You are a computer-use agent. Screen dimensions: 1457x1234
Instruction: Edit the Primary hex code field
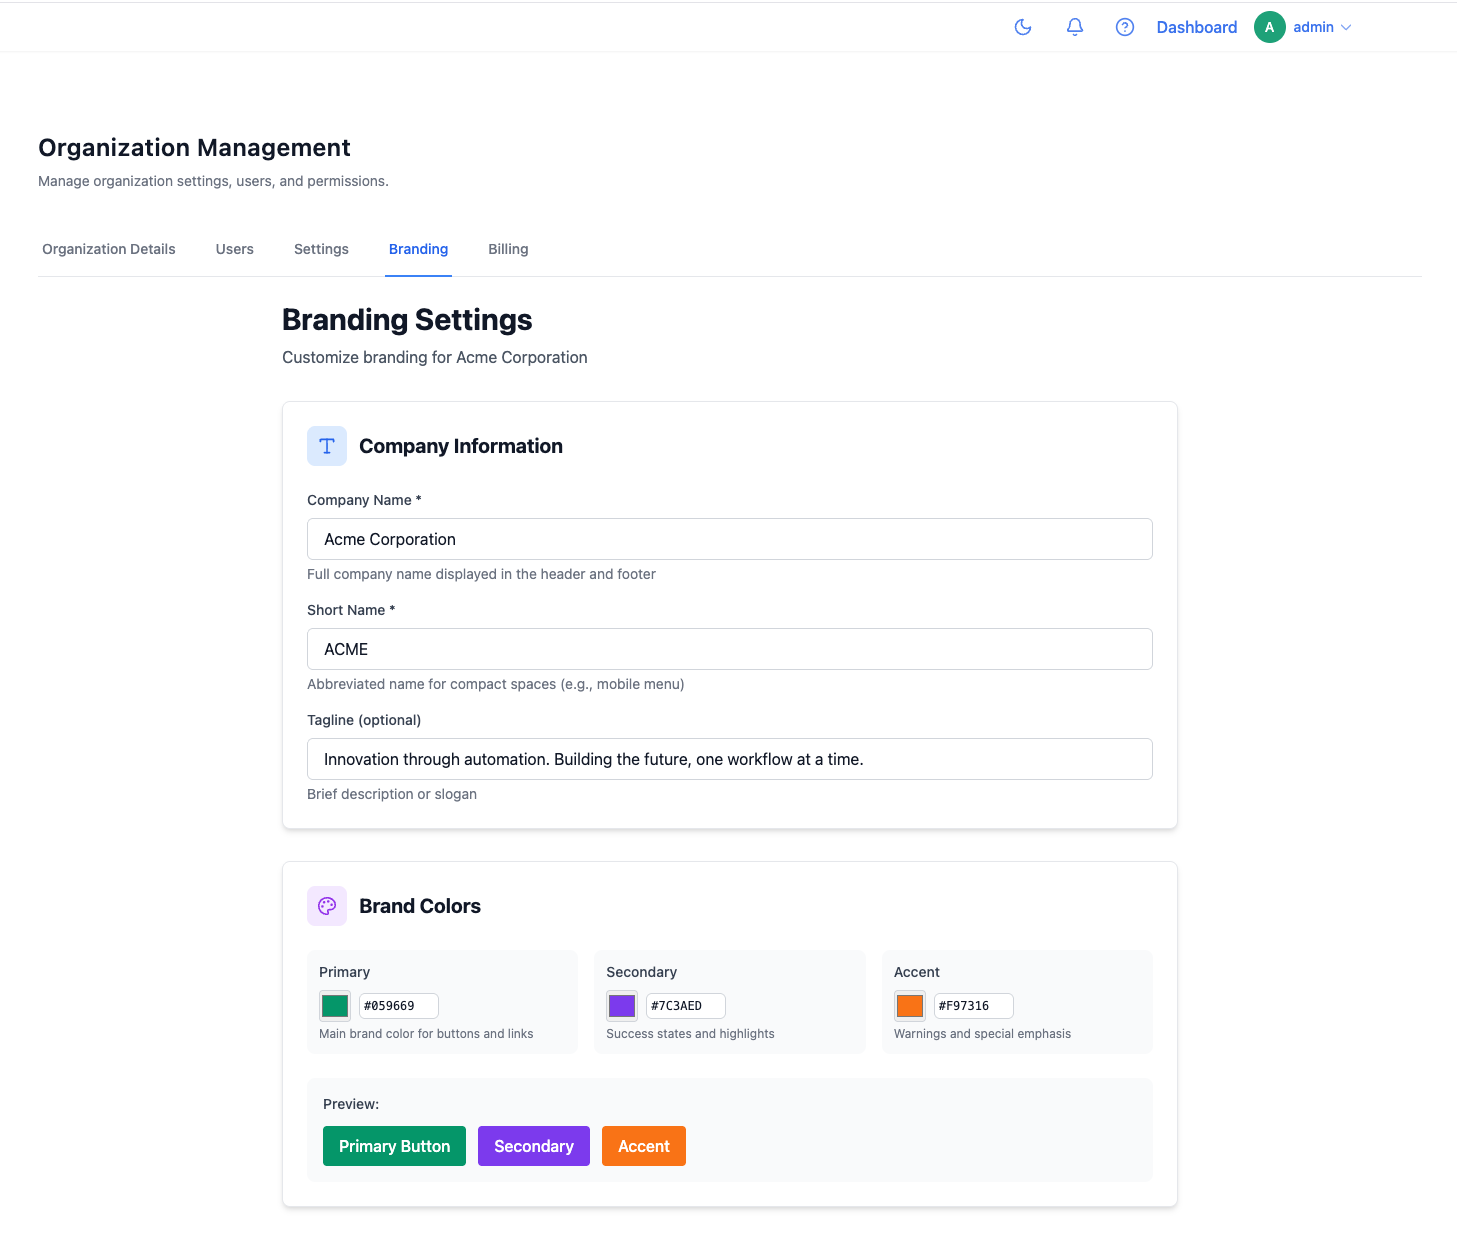pyautogui.click(x=398, y=1006)
